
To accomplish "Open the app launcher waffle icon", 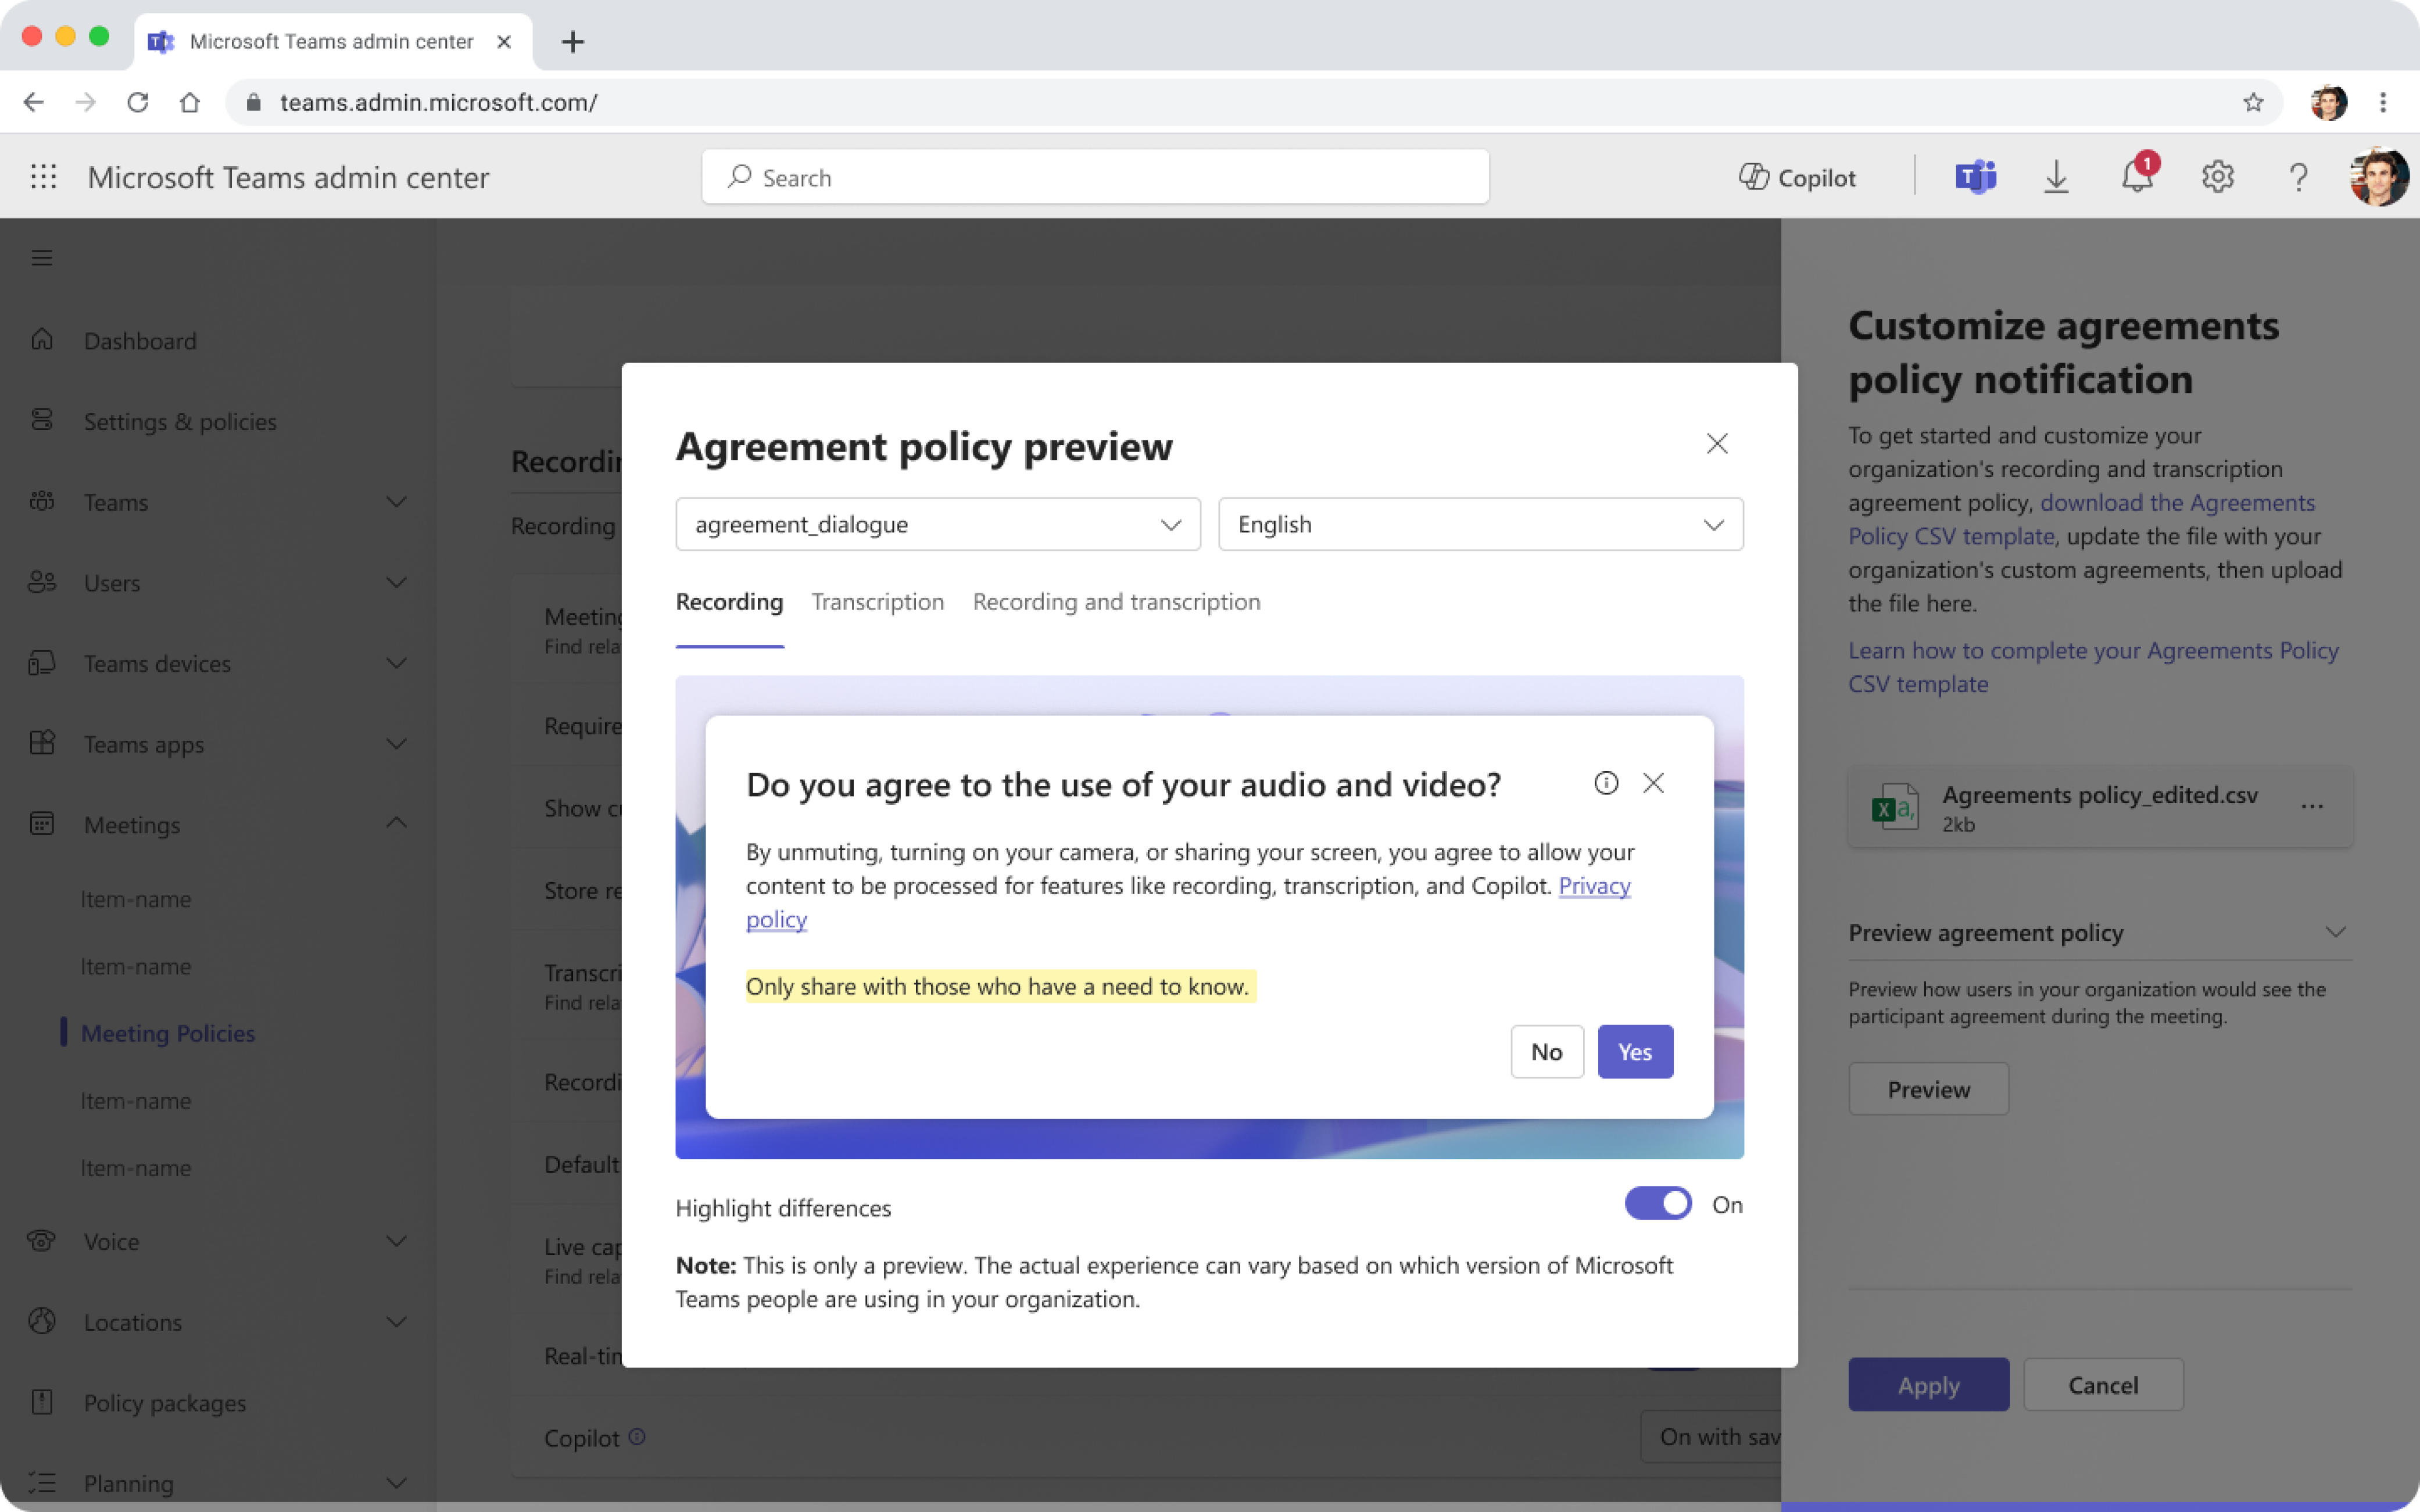I will coord(43,177).
